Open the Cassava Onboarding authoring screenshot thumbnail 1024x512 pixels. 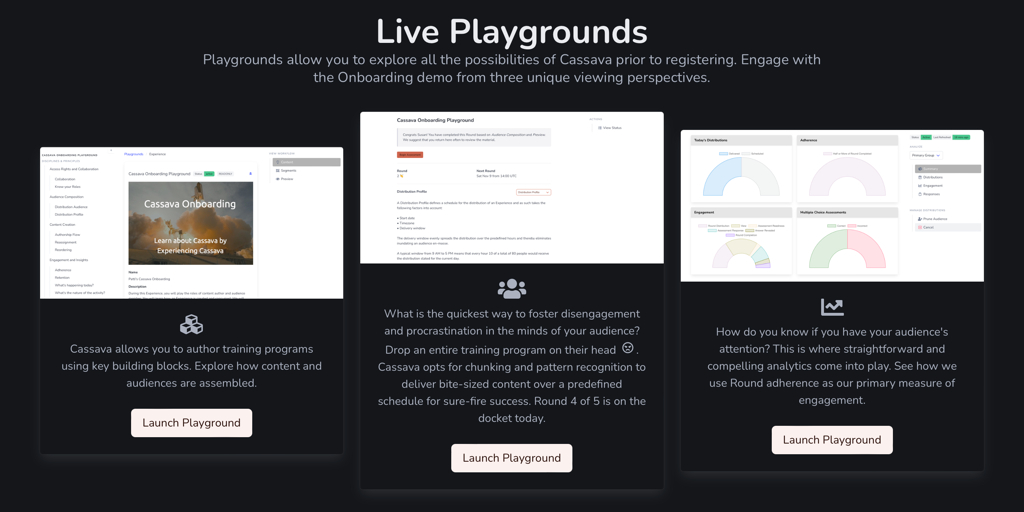click(191, 223)
